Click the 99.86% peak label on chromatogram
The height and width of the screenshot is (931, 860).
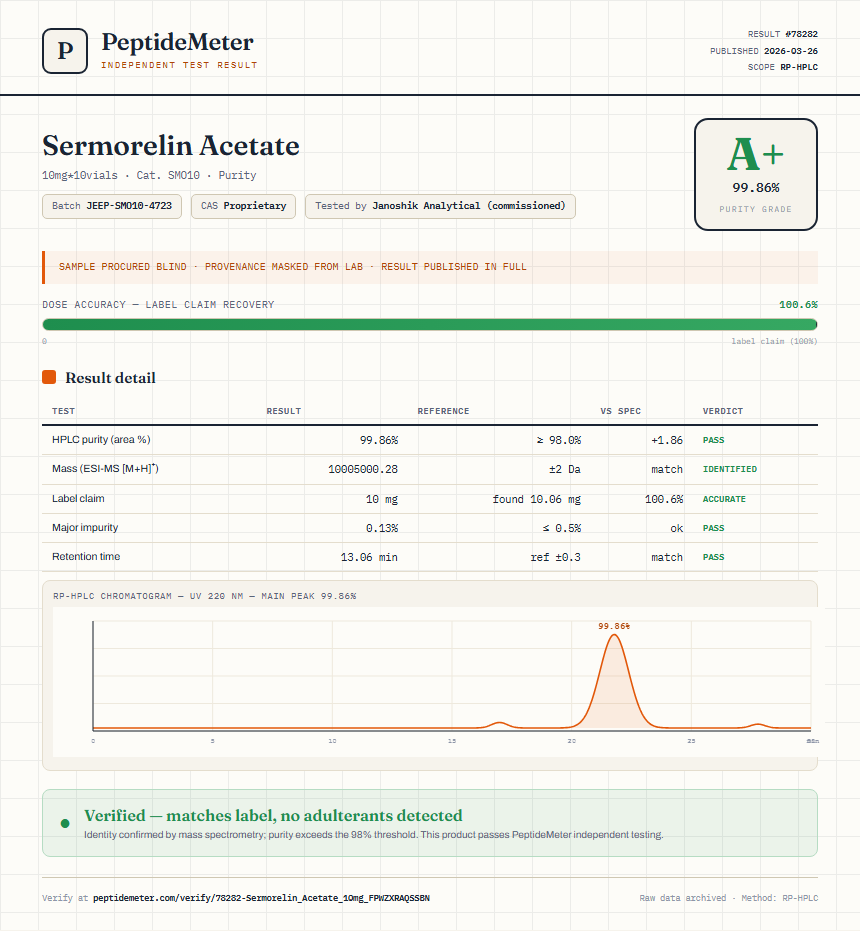[x=614, y=626]
